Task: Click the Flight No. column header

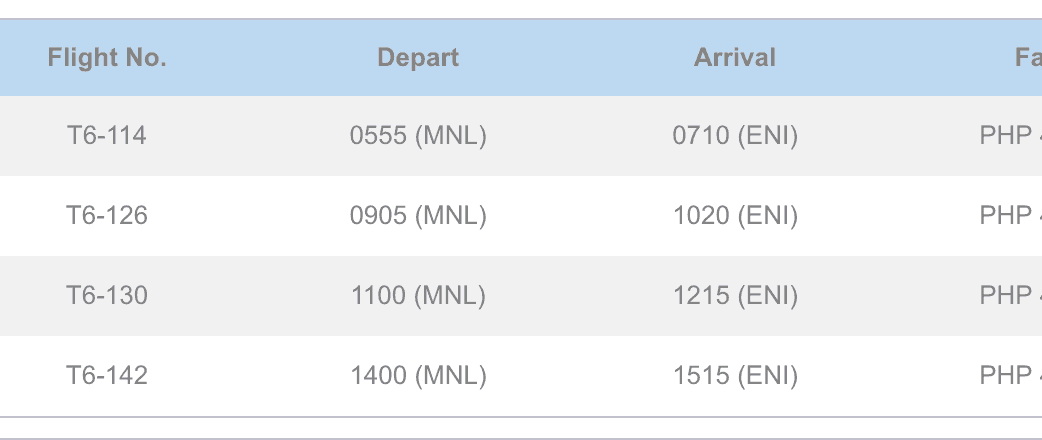Action: [107, 58]
